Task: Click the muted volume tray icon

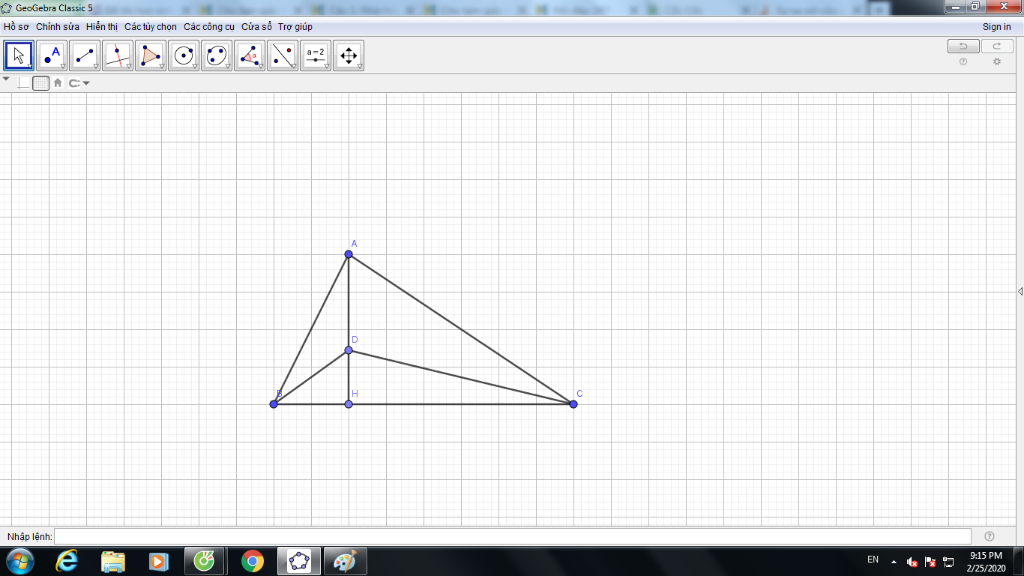Action: pyautogui.click(x=912, y=562)
